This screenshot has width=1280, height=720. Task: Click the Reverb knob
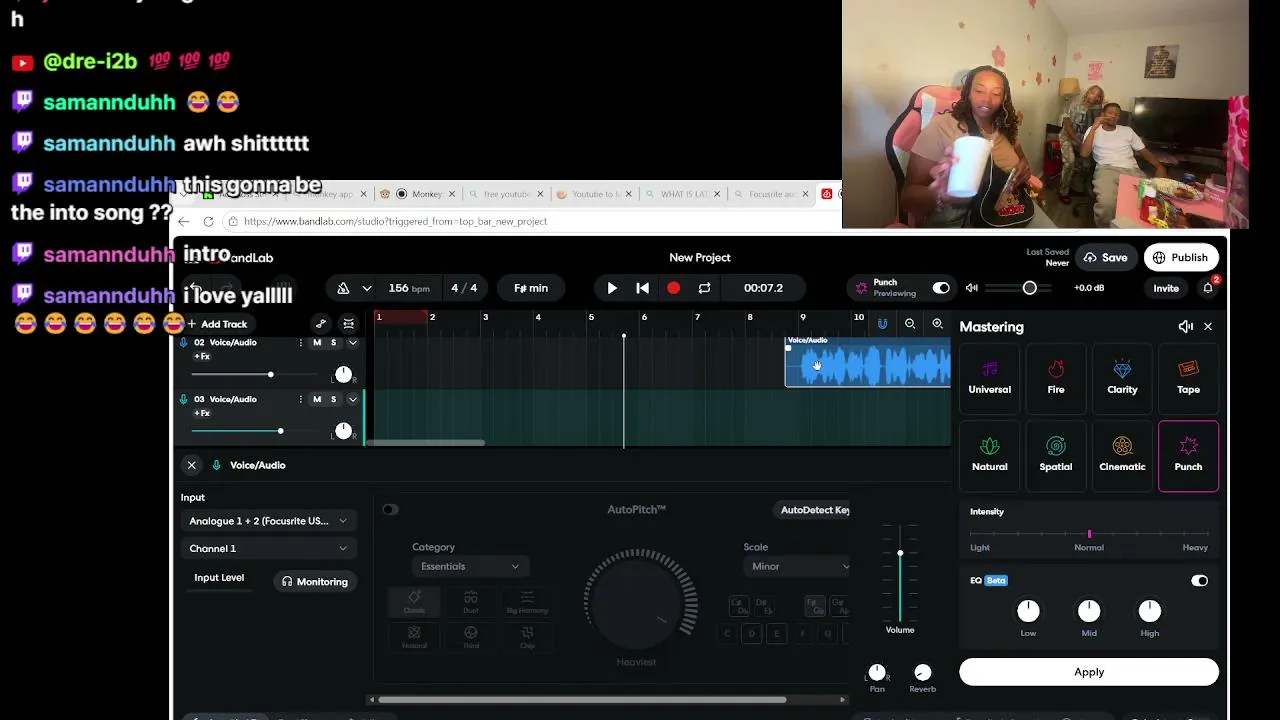pyautogui.click(x=923, y=673)
